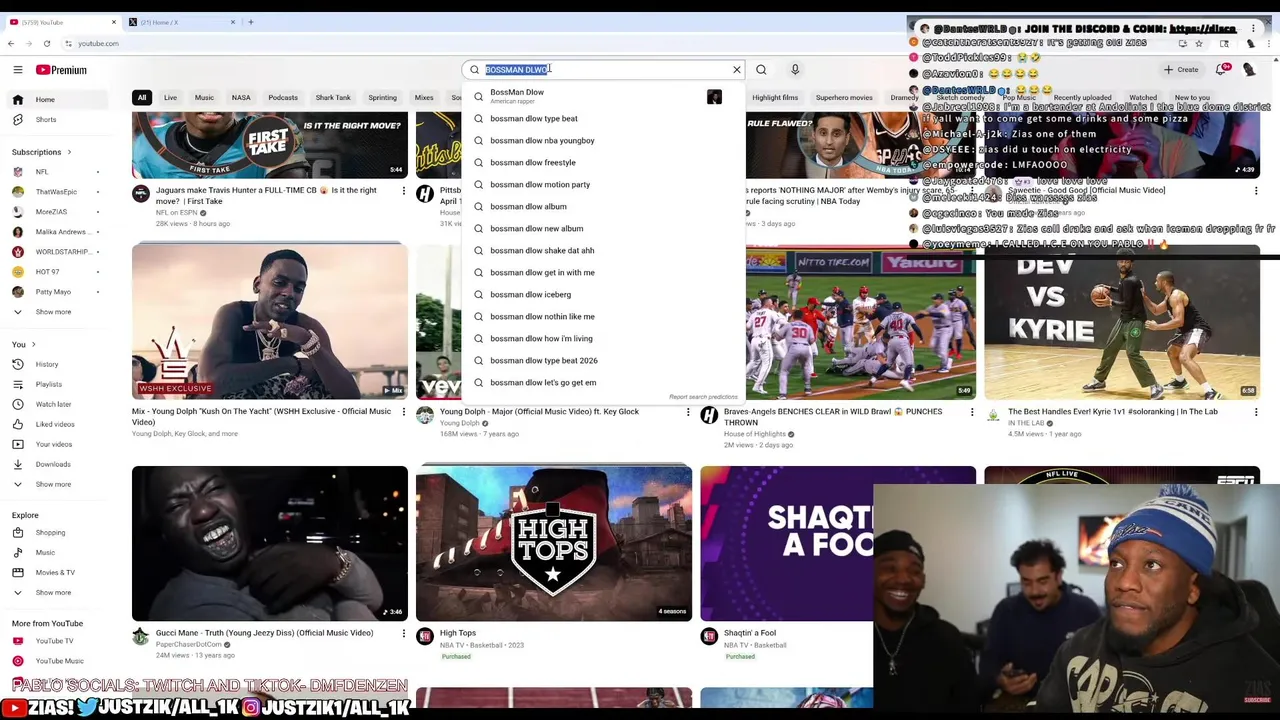
Task: Open the notifications bell
Action: (x=1221, y=70)
